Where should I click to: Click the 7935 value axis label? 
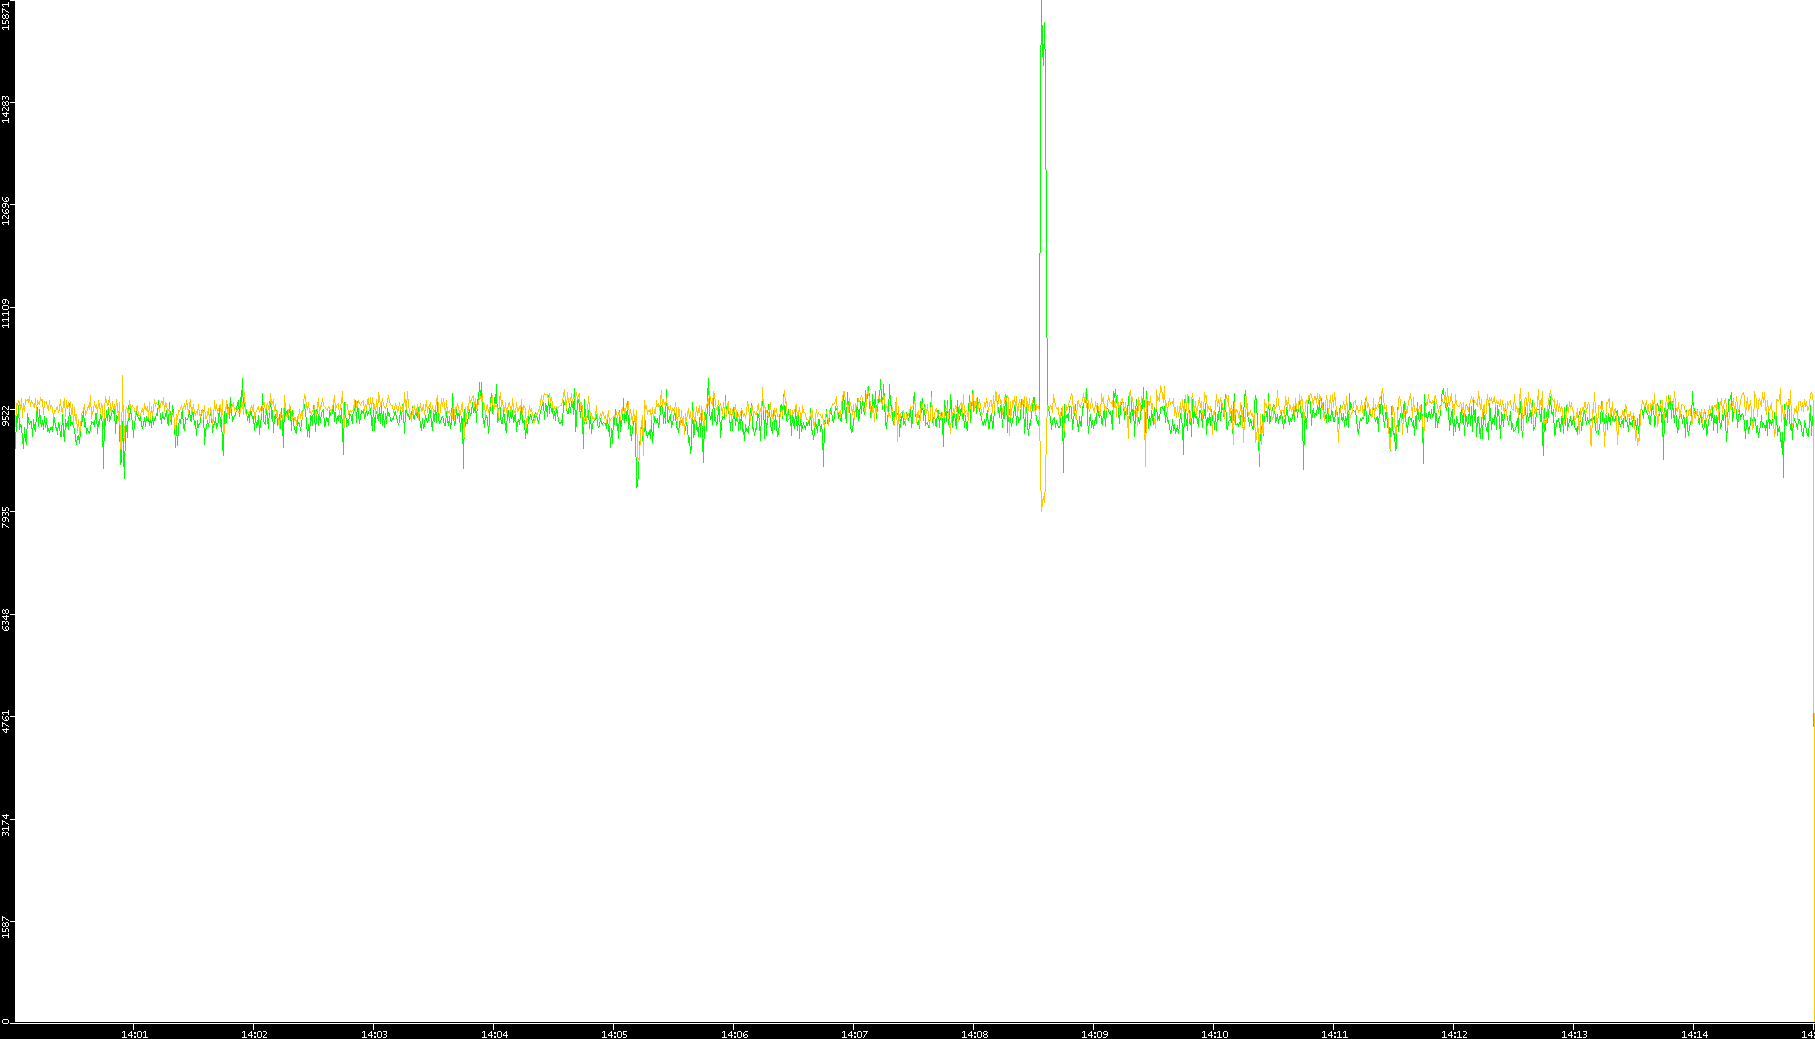click(6, 516)
